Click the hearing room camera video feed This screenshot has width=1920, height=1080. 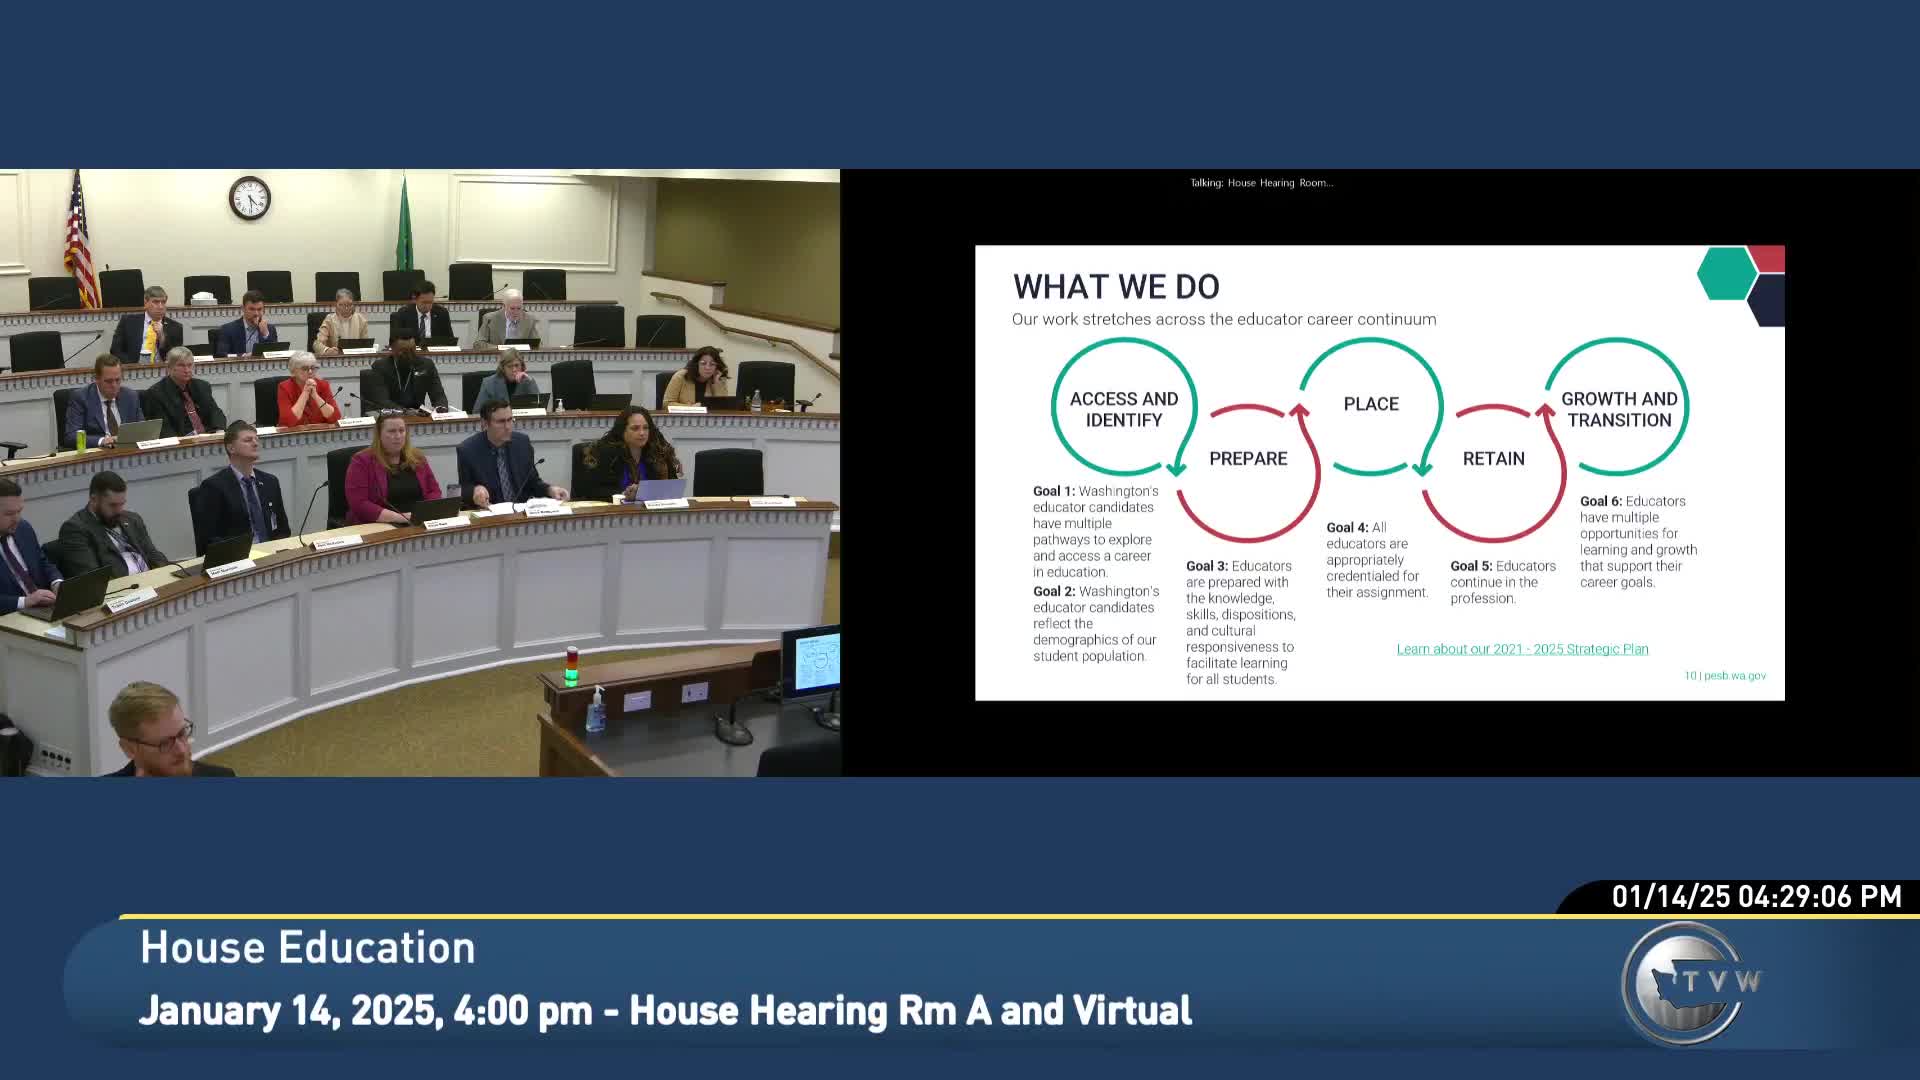coord(420,472)
